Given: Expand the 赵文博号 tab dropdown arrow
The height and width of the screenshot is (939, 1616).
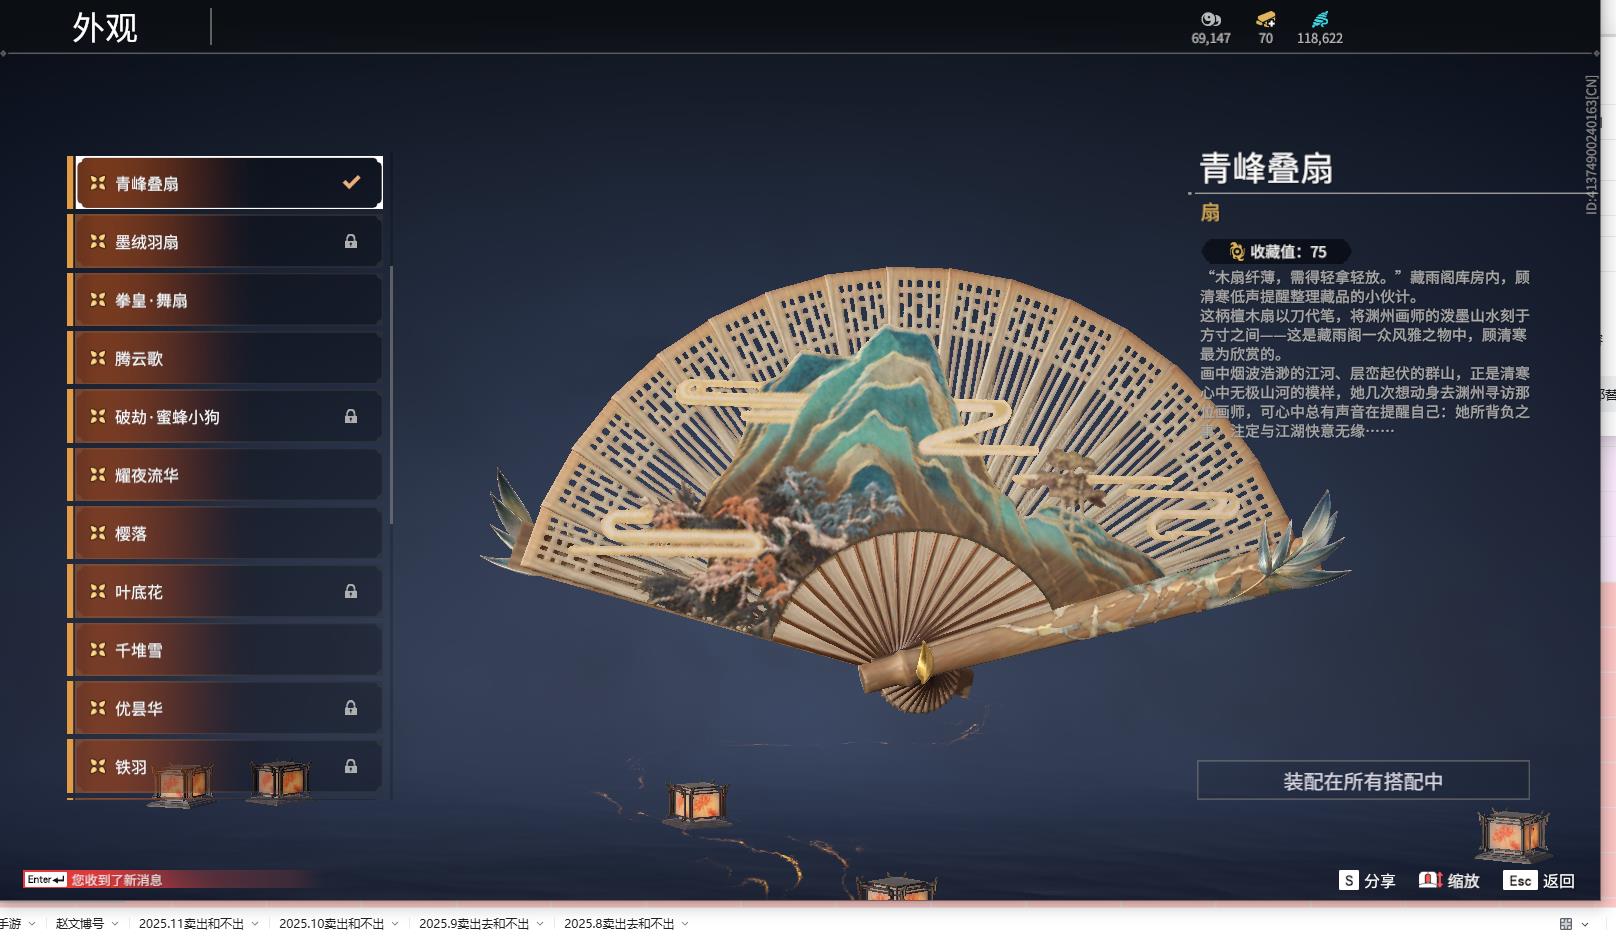Looking at the screenshot, I should pos(115,924).
